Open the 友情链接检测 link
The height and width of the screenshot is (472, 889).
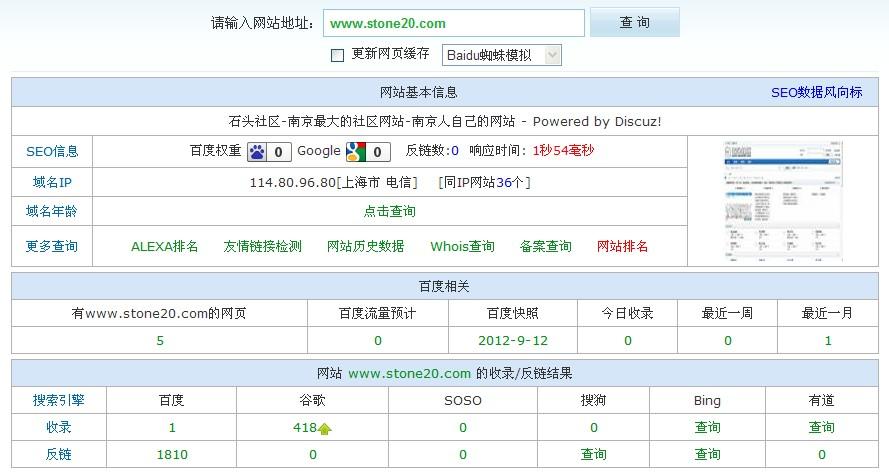(263, 246)
